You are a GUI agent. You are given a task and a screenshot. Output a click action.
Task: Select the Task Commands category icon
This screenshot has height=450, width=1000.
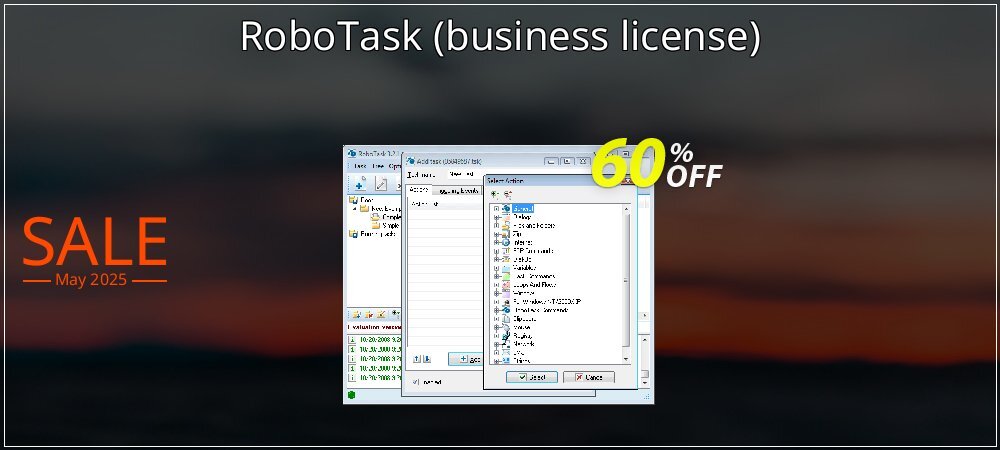(506, 276)
